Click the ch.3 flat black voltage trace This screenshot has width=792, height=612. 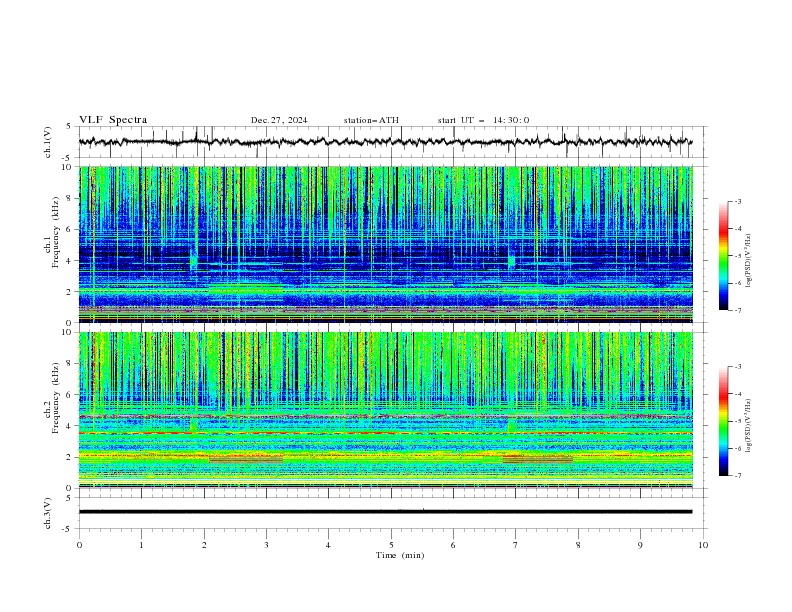(x=385, y=512)
